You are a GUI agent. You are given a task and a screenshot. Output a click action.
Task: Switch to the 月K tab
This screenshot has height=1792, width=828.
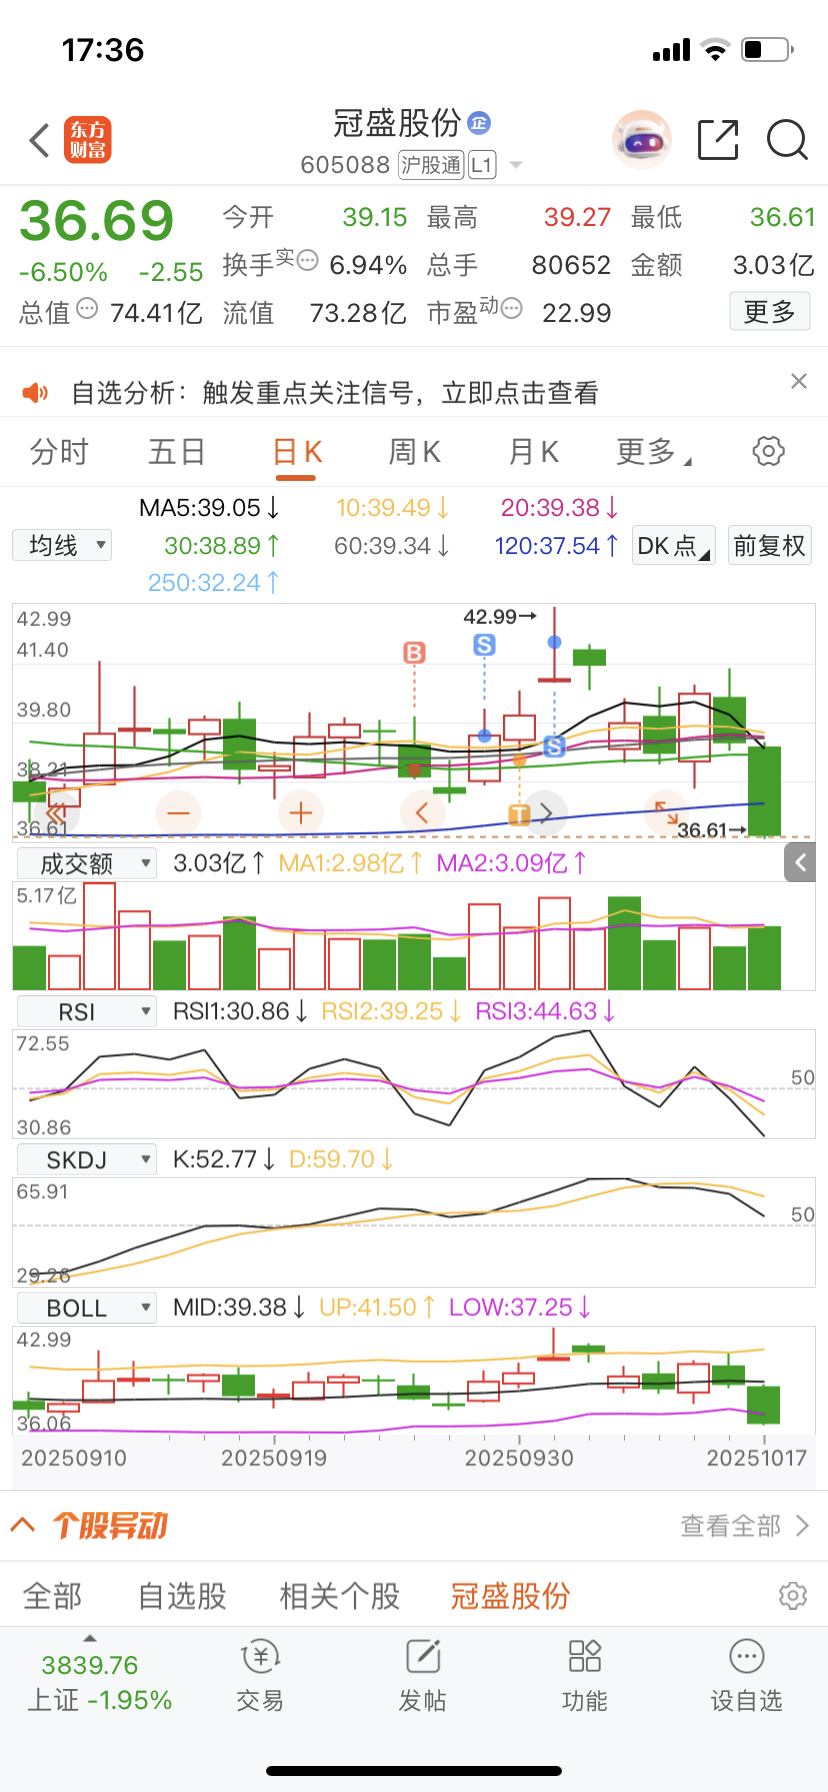[534, 452]
